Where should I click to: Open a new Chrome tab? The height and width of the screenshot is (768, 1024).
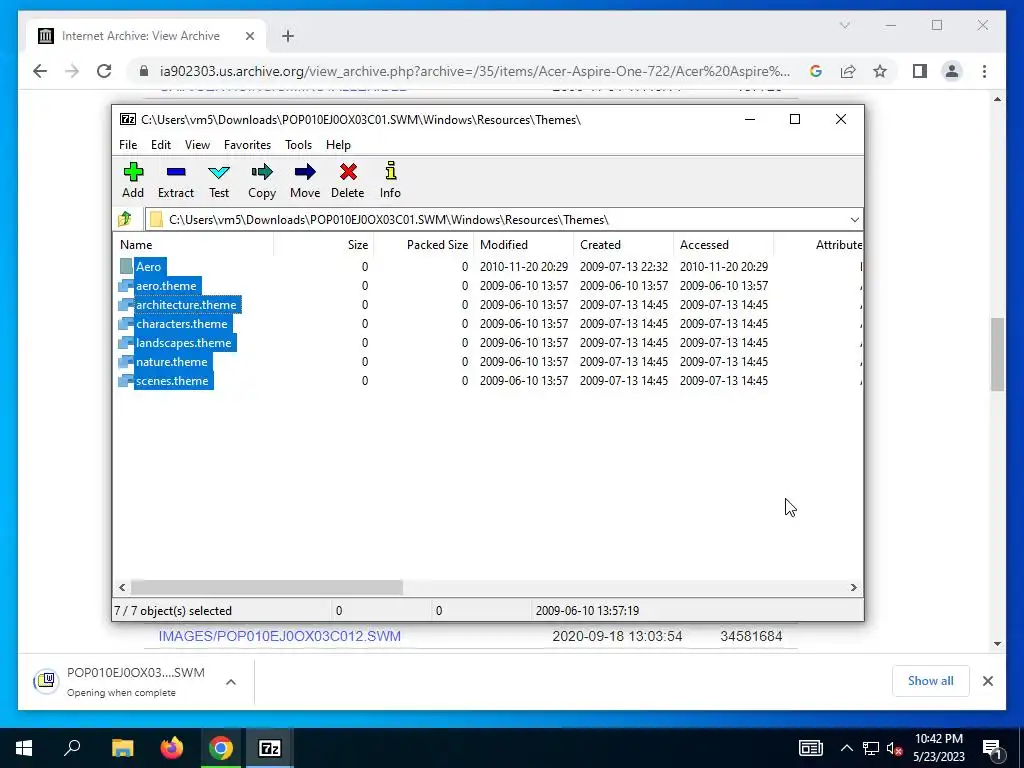pyautogui.click(x=288, y=36)
